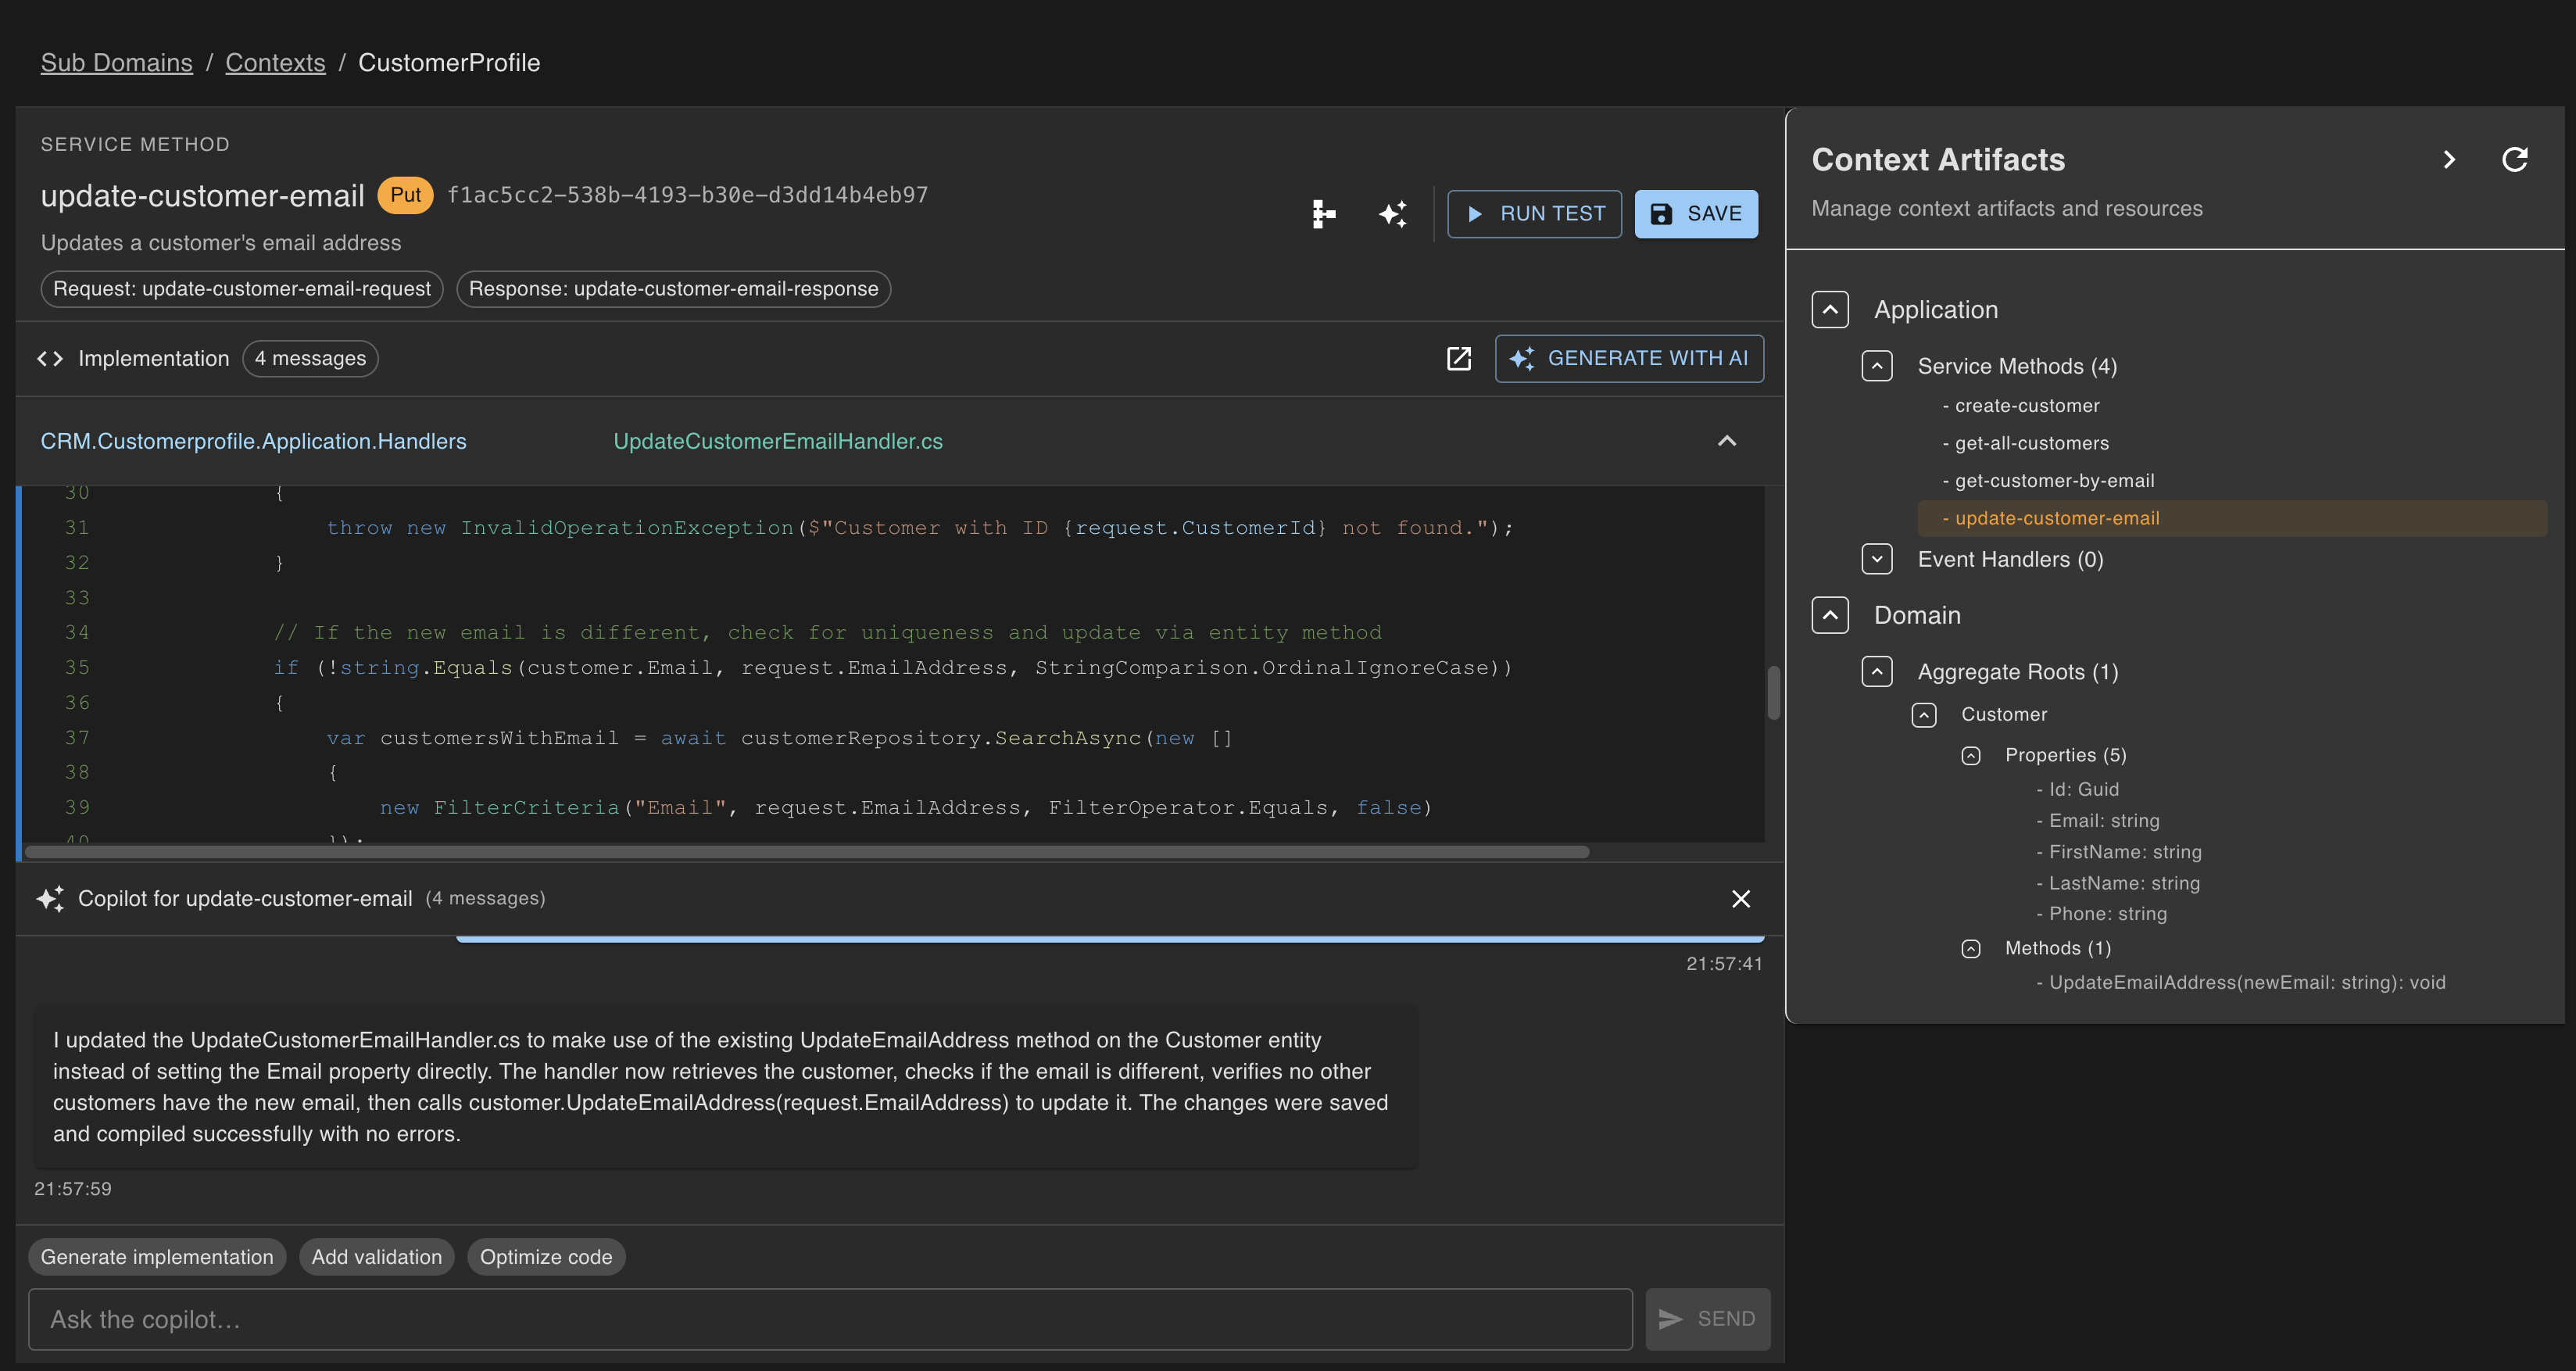Screen dimensions: 2576x1371
Task: Open implementation in a new window
Action: tap(1459, 358)
